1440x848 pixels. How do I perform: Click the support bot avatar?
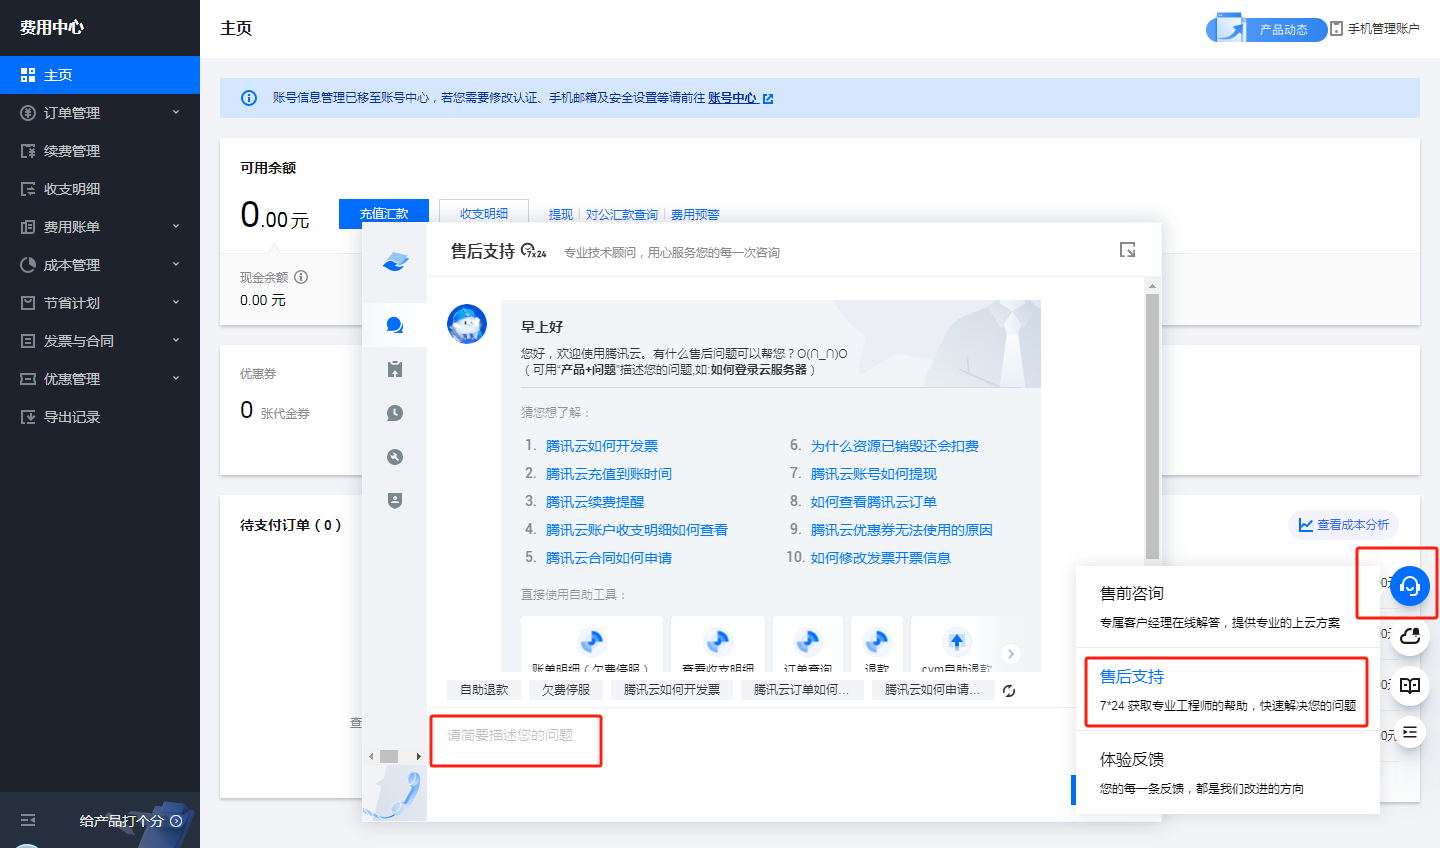pos(467,324)
